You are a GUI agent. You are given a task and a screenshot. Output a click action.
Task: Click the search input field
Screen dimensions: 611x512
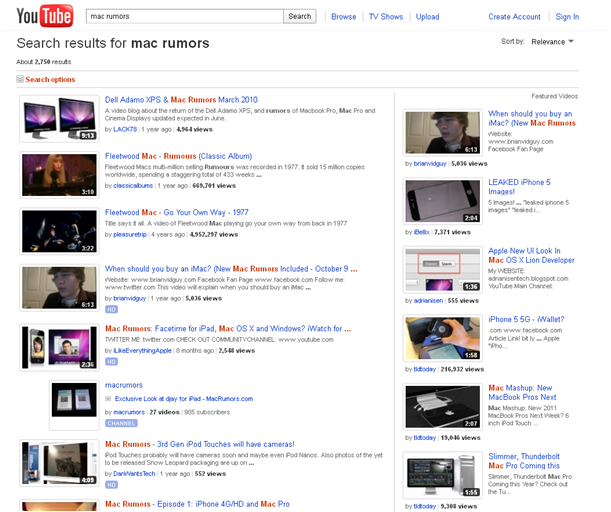(x=184, y=16)
